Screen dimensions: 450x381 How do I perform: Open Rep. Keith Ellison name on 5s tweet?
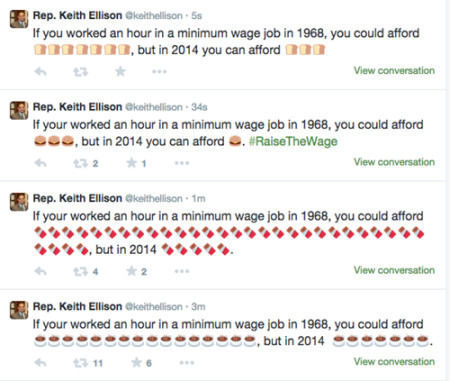pyautogui.click(x=77, y=15)
